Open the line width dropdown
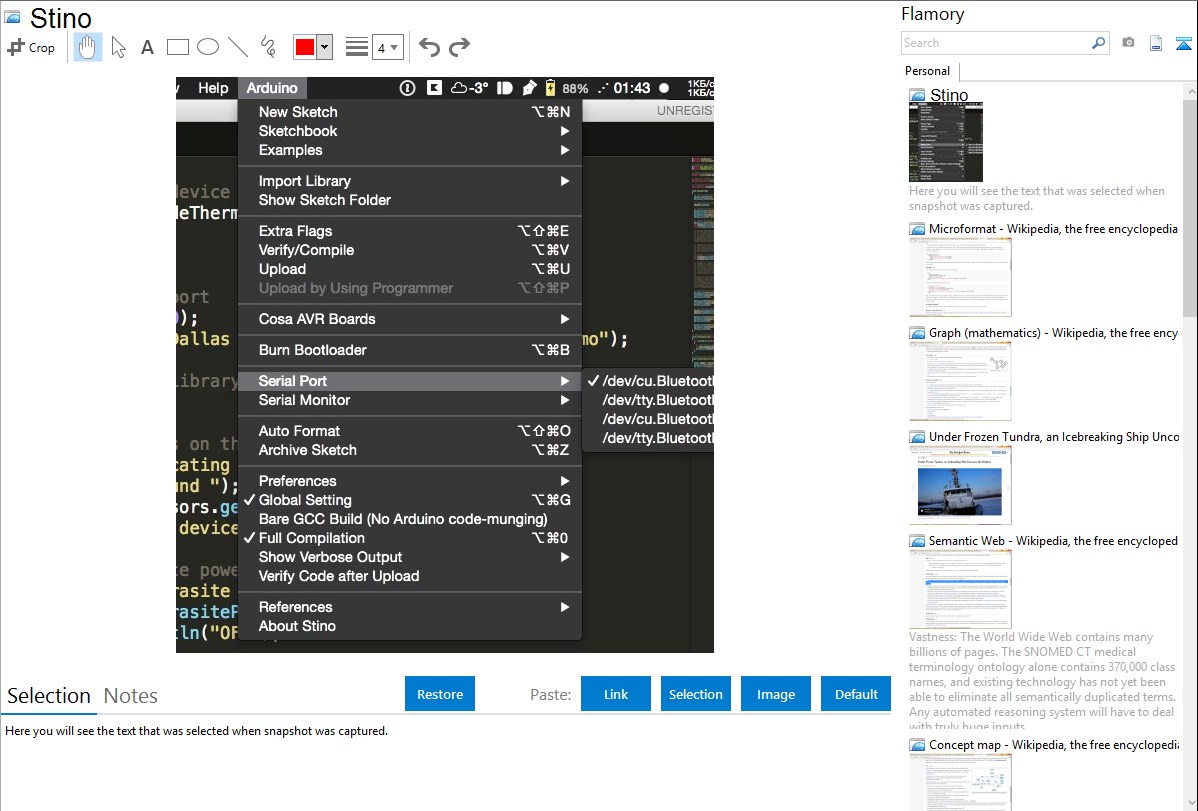This screenshot has height=811, width=1198. coord(387,47)
